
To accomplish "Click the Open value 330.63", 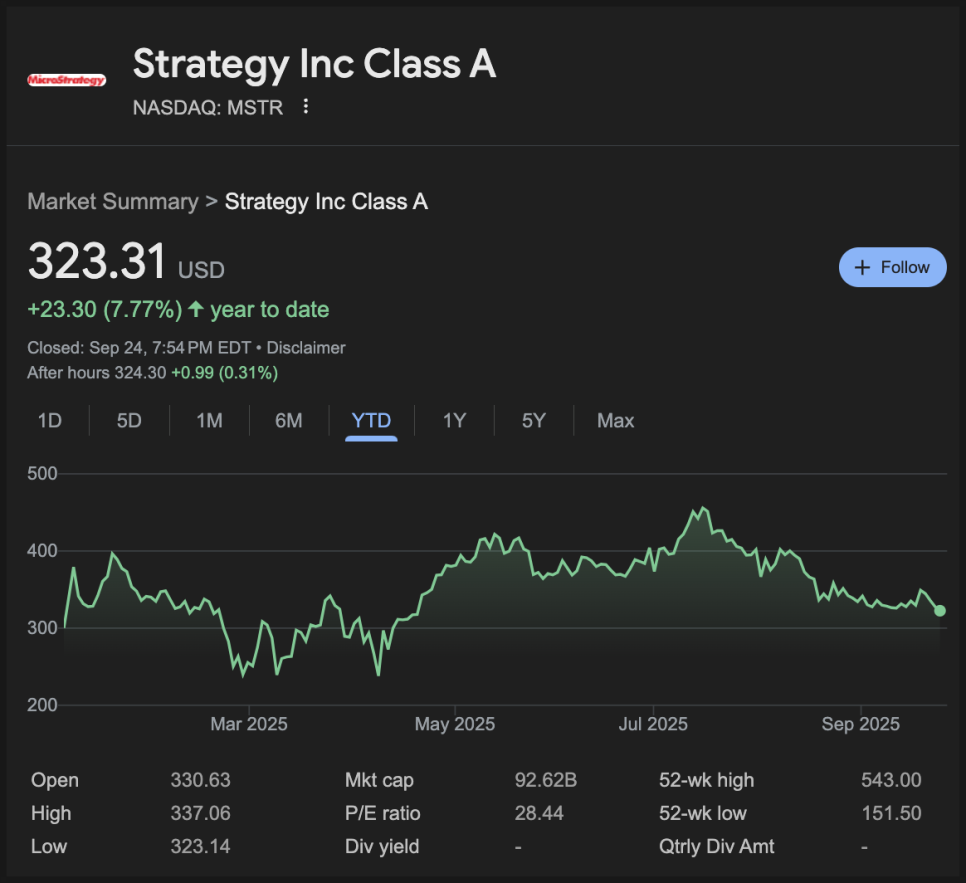I will pos(200,780).
